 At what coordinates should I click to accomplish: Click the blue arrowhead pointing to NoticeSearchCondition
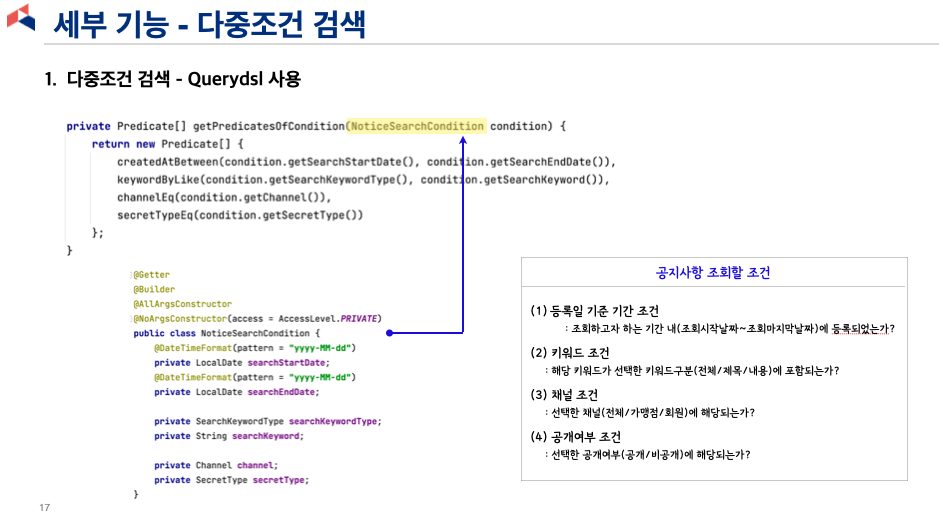click(463, 141)
